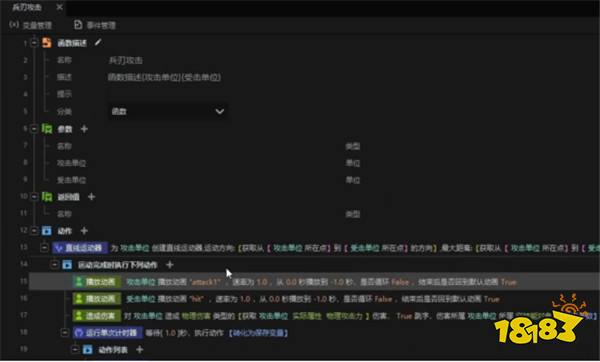Screen dimensions: 600x362
Task: Open 事件管理 event management
Action: [x=95, y=25]
